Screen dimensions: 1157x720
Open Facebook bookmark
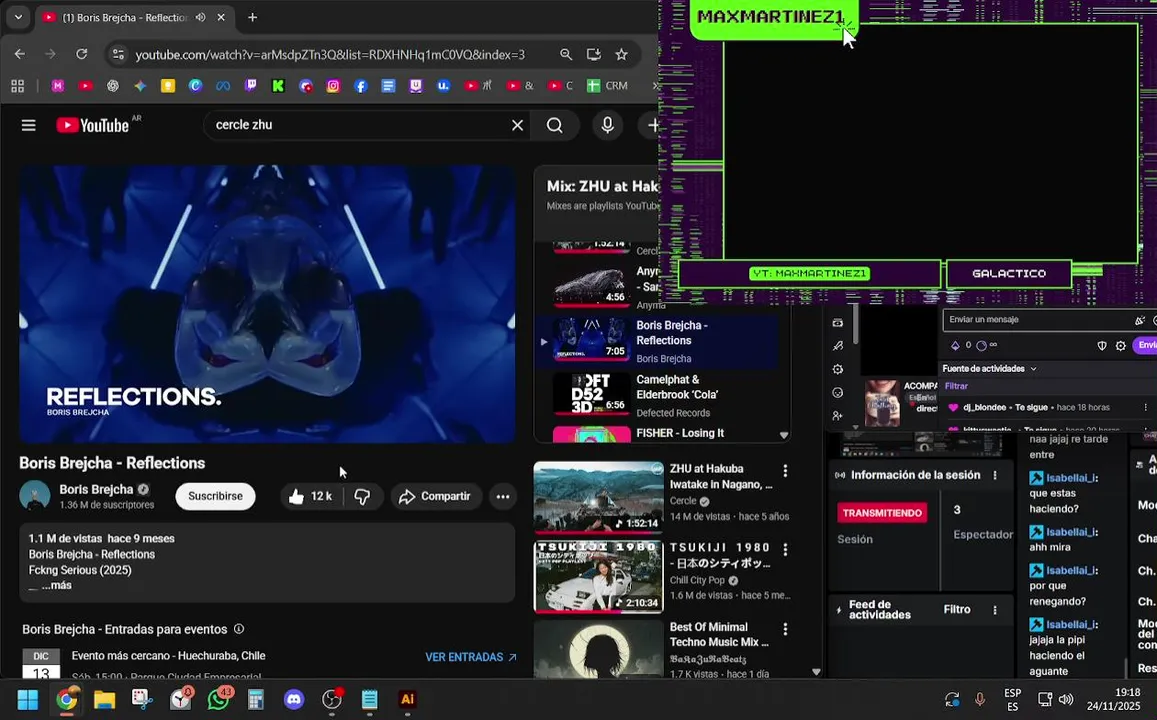pyautogui.click(x=361, y=86)
